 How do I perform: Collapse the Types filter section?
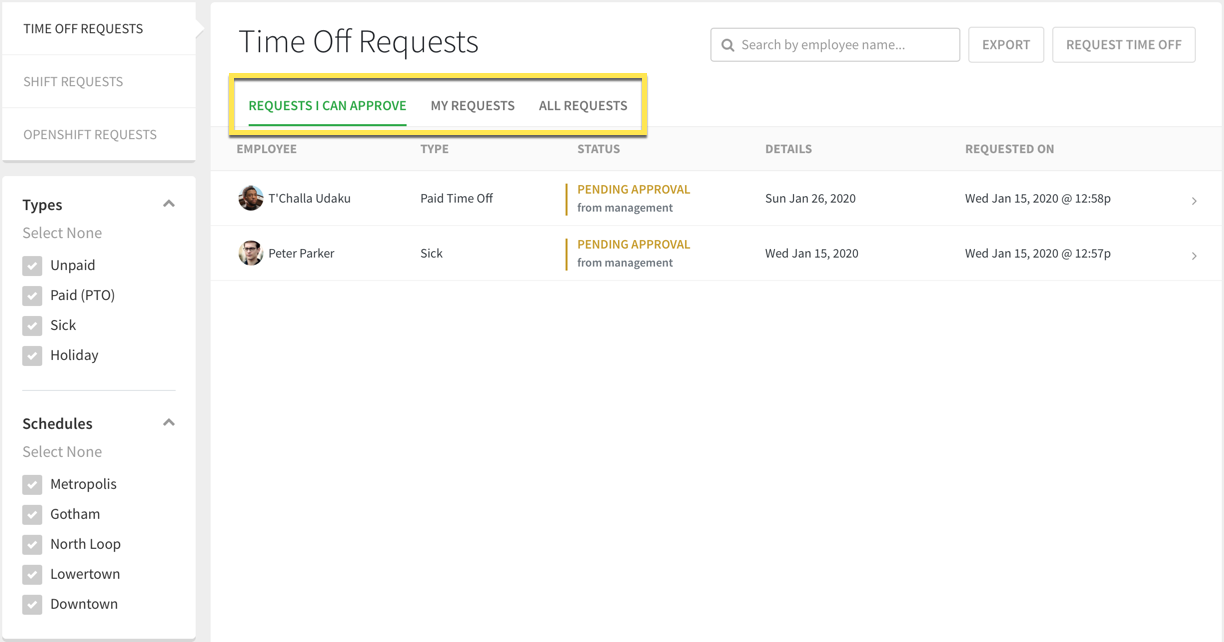[169, 203]
